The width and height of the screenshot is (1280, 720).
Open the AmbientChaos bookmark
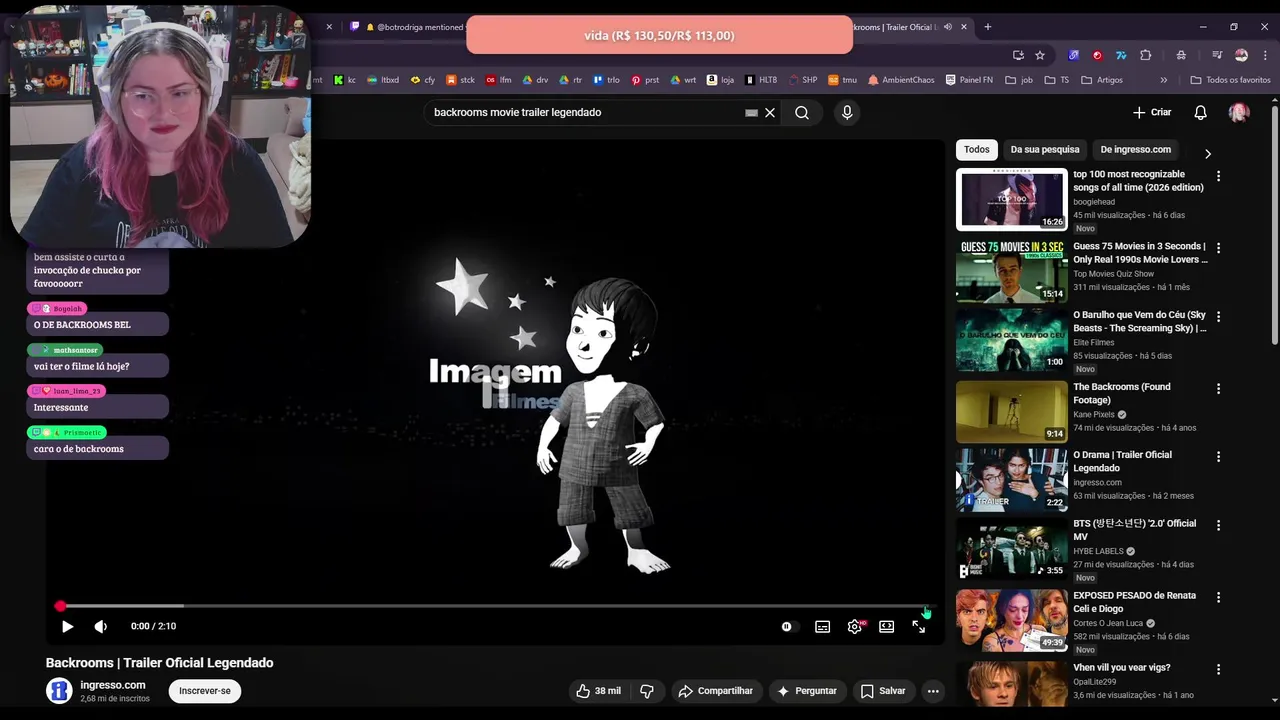901,80
